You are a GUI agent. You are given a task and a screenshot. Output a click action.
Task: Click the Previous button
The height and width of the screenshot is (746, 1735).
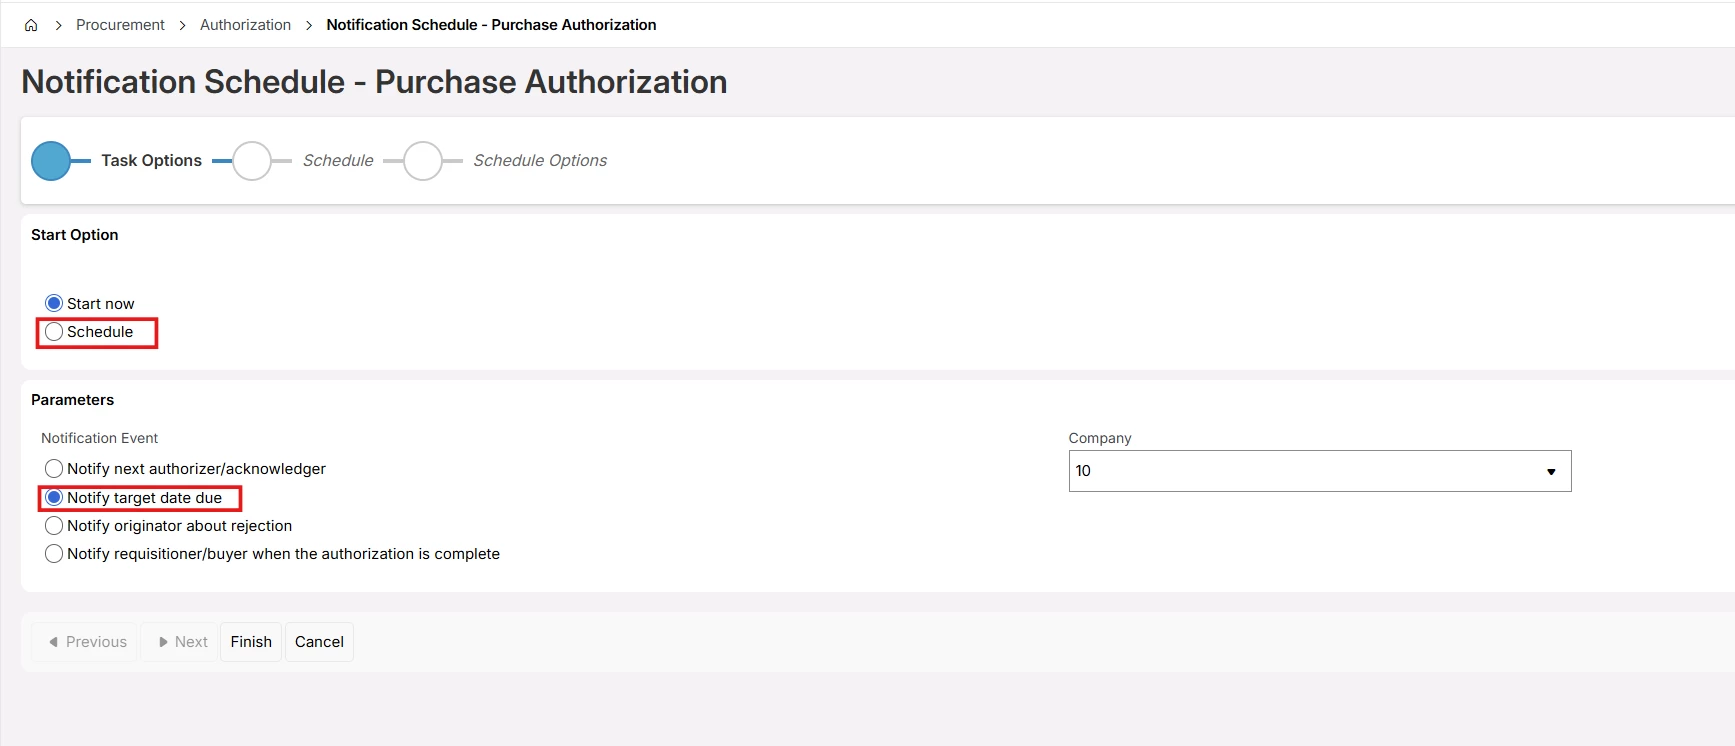pyautogui.click(x=86, y=642)
